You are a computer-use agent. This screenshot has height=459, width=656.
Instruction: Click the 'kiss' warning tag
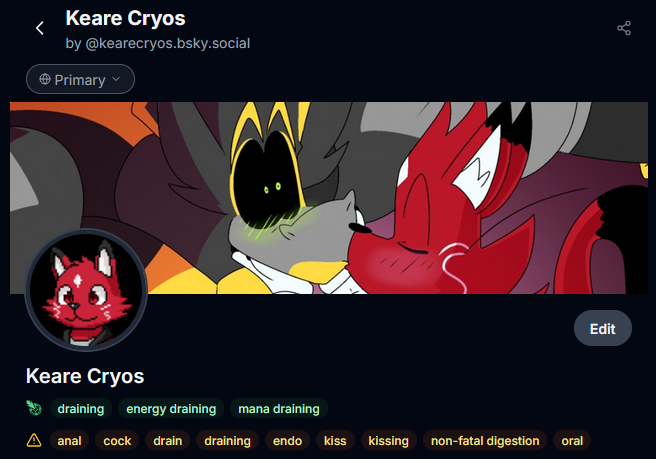pyautogui.click(x=335, y=441)
